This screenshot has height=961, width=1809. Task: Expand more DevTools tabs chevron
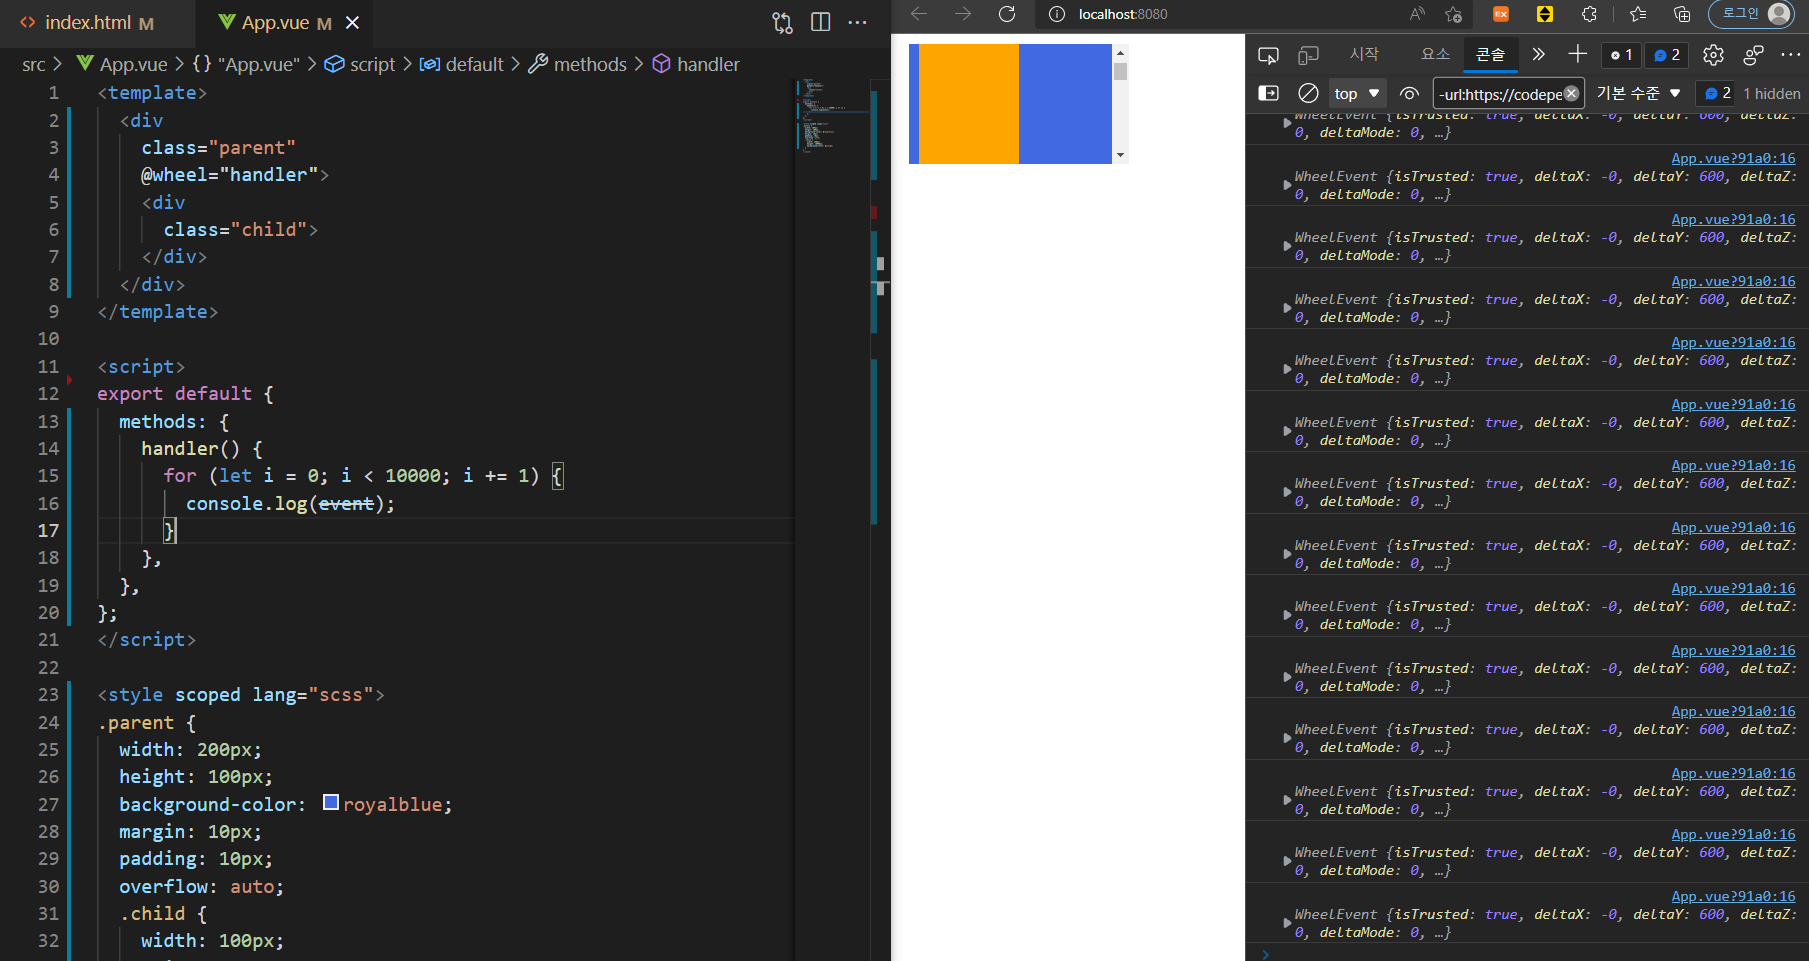point(1538,54)
